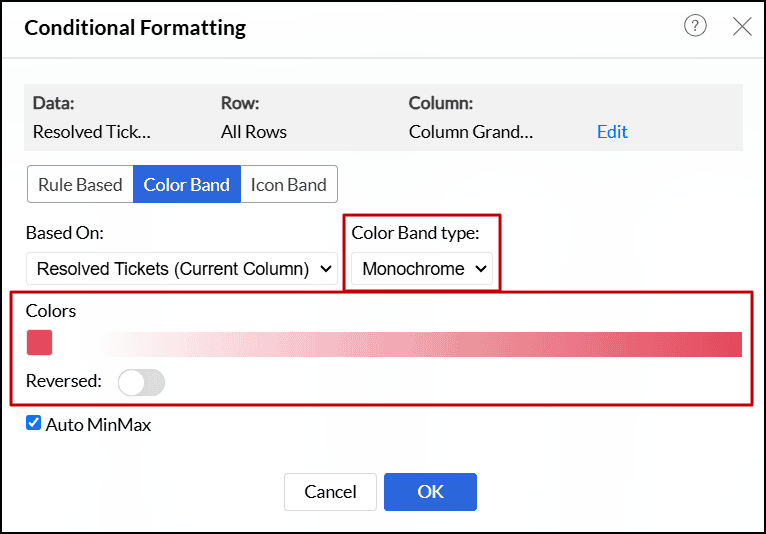Click the Column Grand... value
Viewport: 766px width, 534px height.
(471, 132)
